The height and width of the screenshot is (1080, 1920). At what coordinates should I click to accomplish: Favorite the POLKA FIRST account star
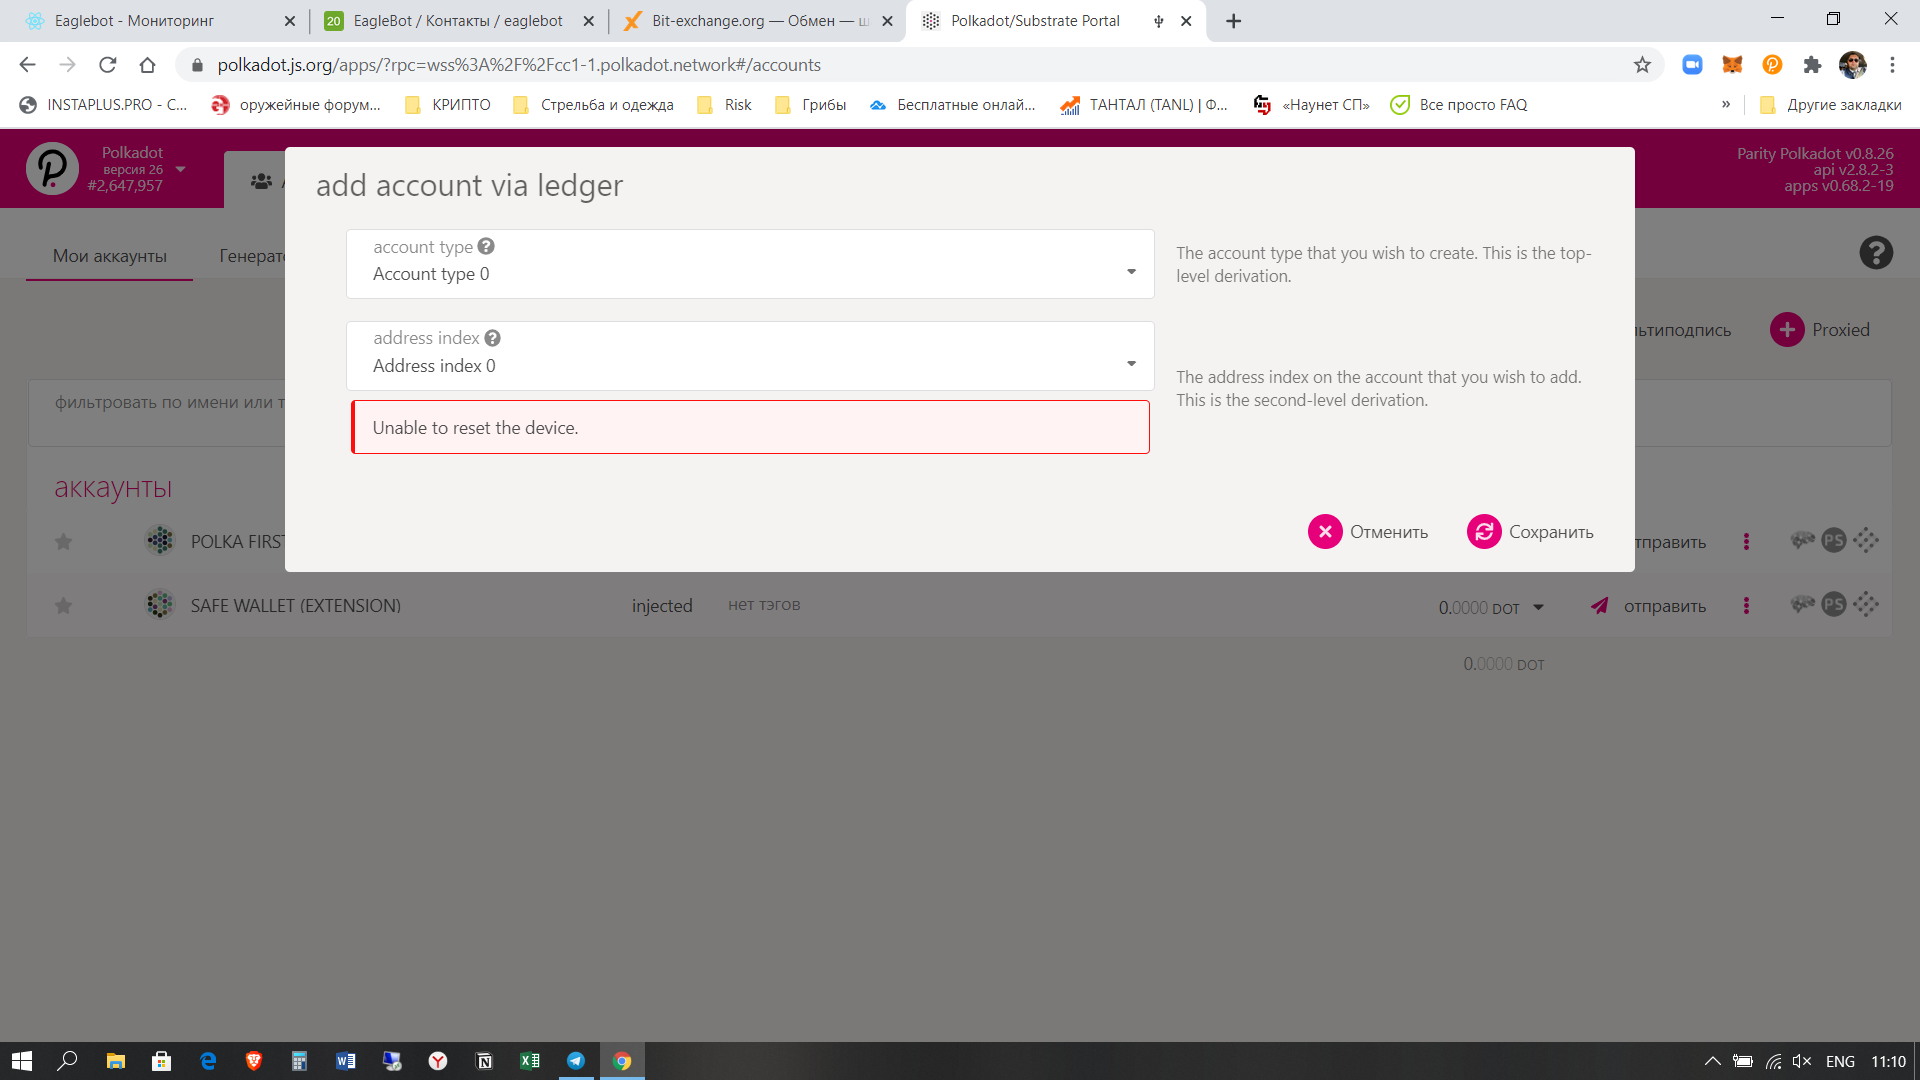(x=63, y=542)
